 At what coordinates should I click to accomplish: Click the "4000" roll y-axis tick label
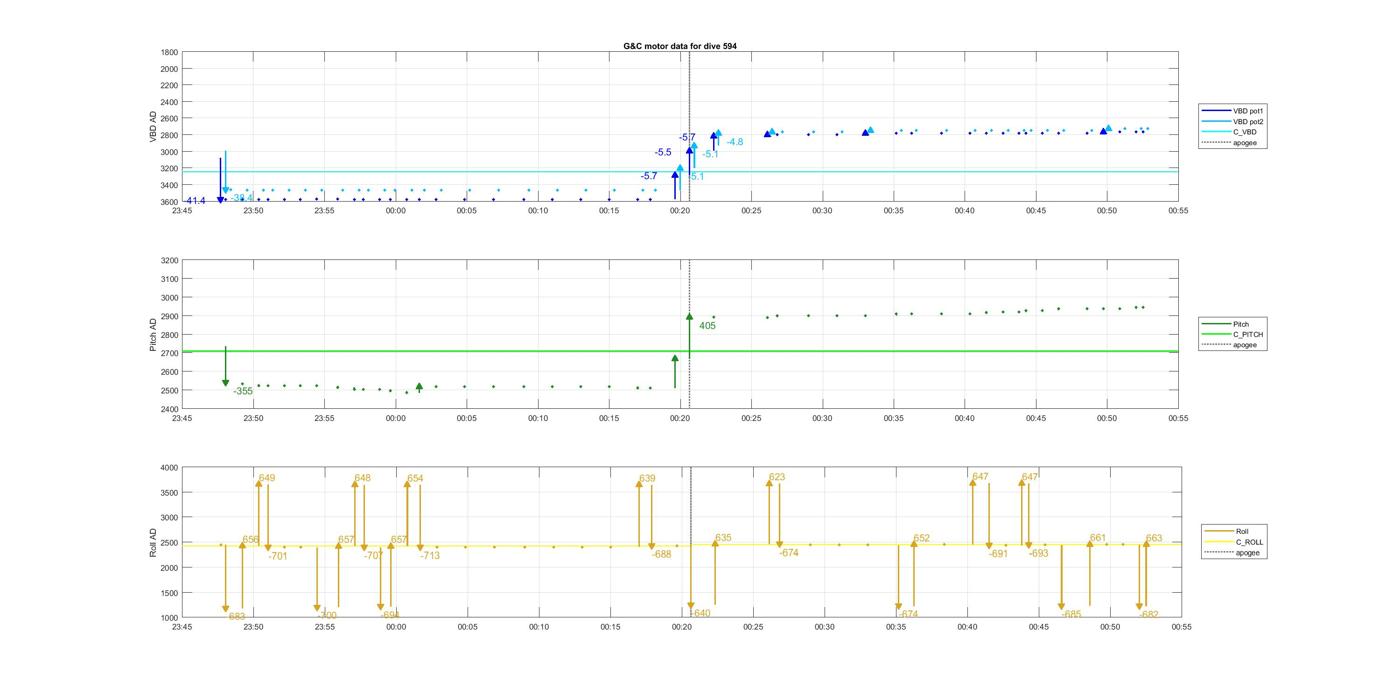coord(167,468)
